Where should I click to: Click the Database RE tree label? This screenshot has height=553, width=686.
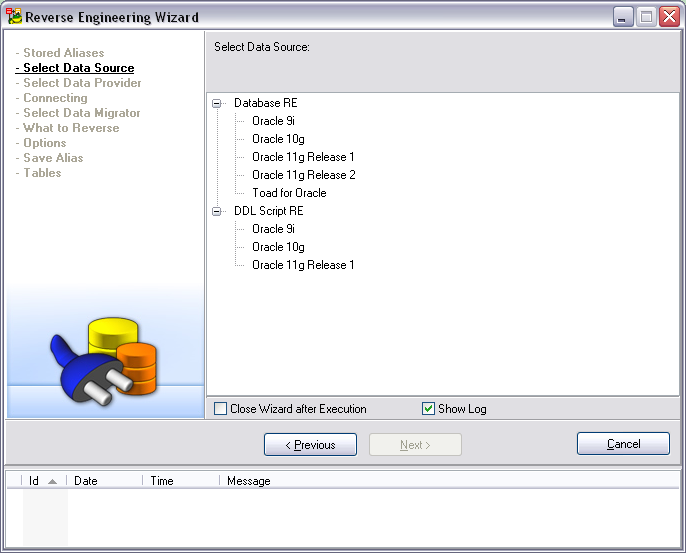click(266, 103)
